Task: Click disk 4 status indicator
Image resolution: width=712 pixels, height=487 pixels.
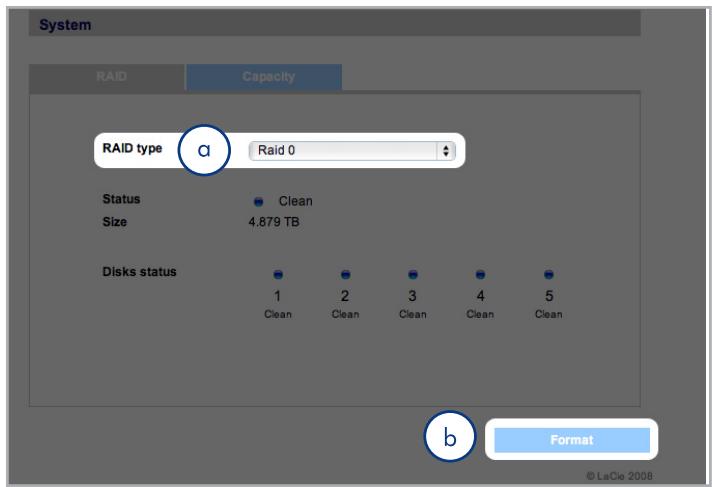Action: [480, 274]
